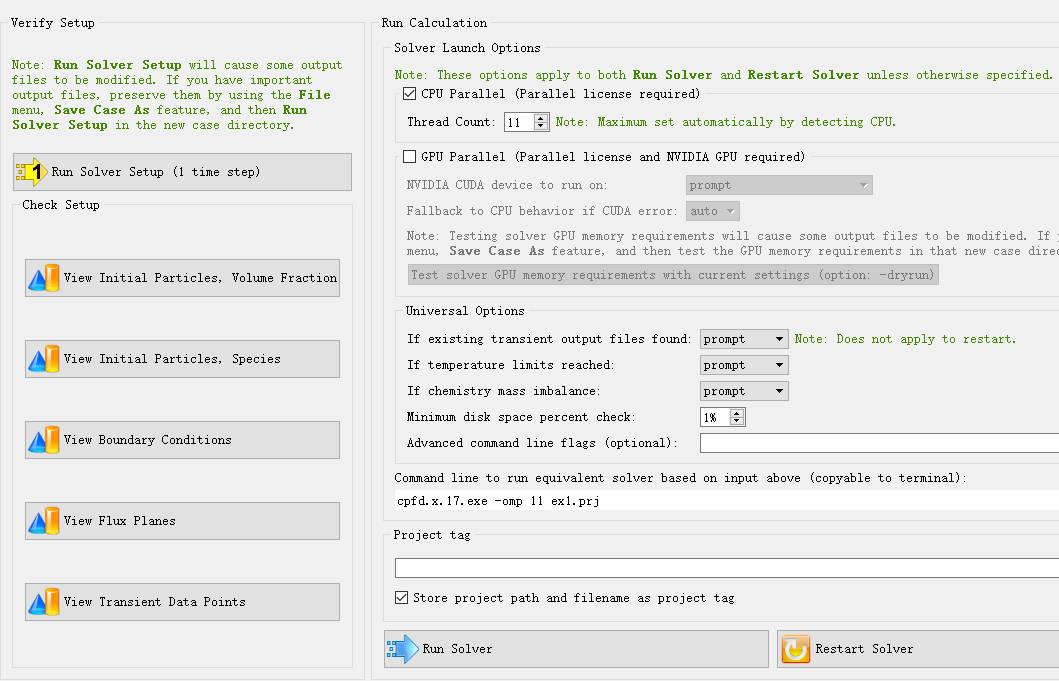Click inside the Thread Count value box
The height and width of the screenshot is (681, 1059).
(x=518, y=122)
